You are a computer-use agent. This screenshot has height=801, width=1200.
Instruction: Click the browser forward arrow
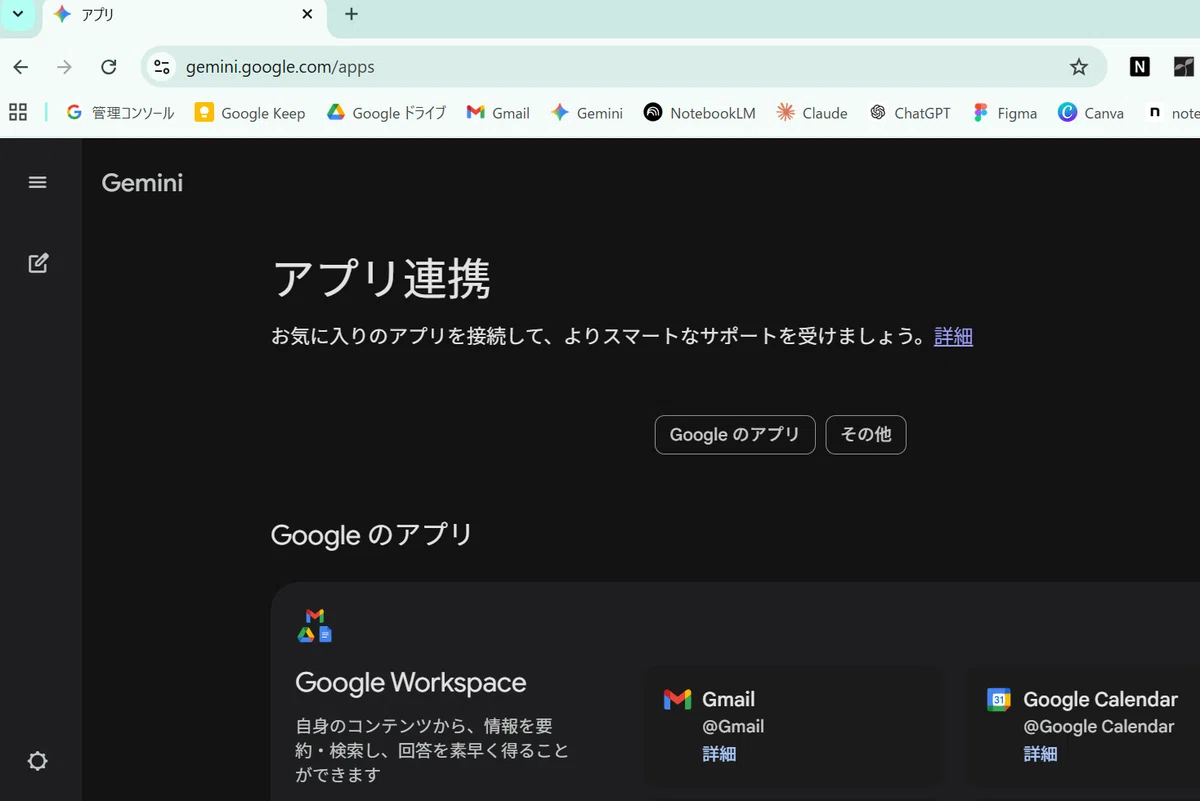65,67
